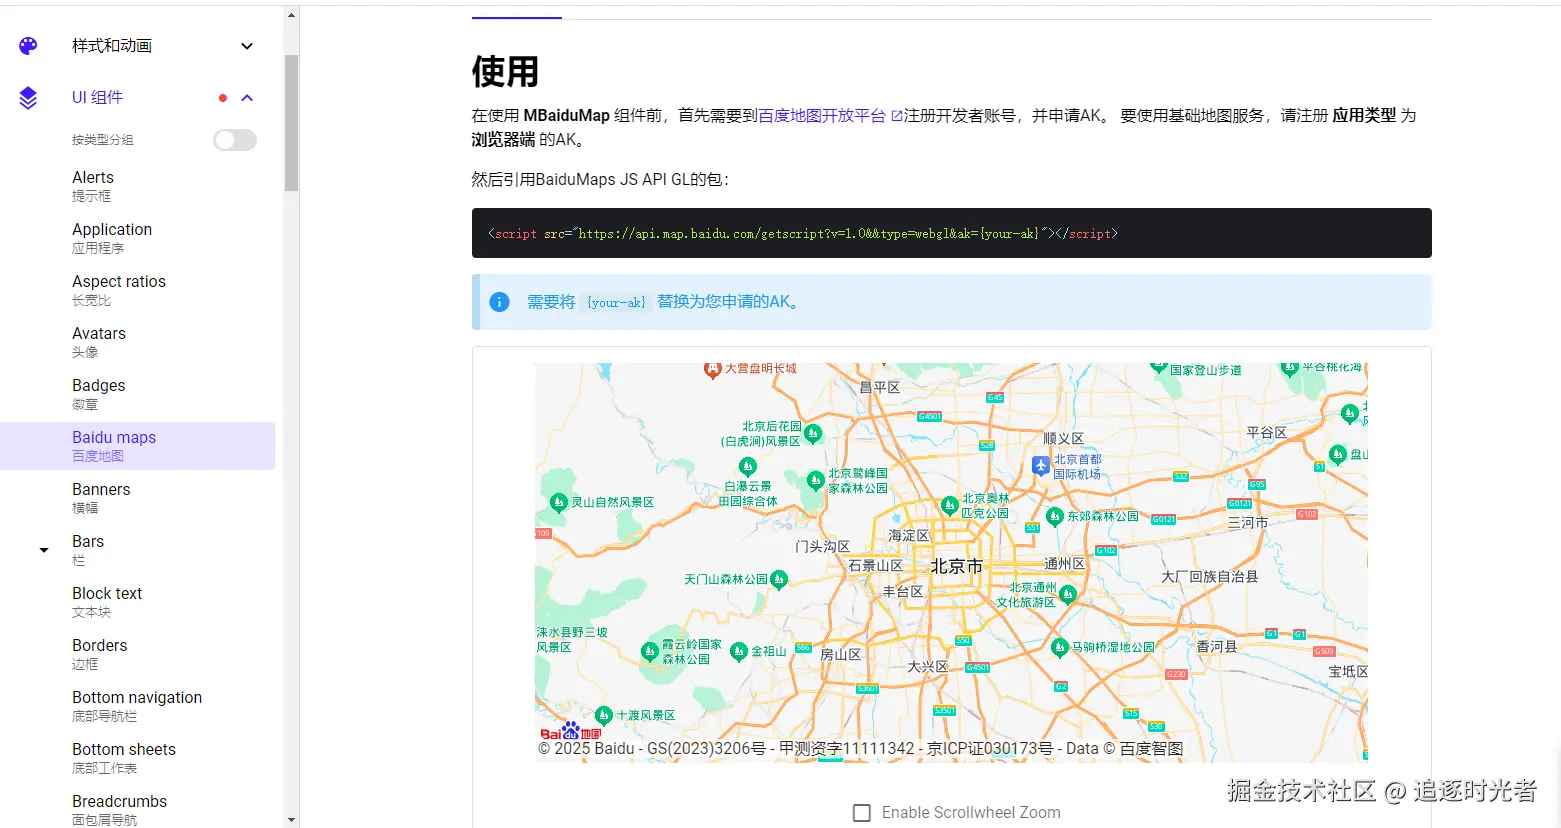Click the 使用 section heading

pos(505,72)
